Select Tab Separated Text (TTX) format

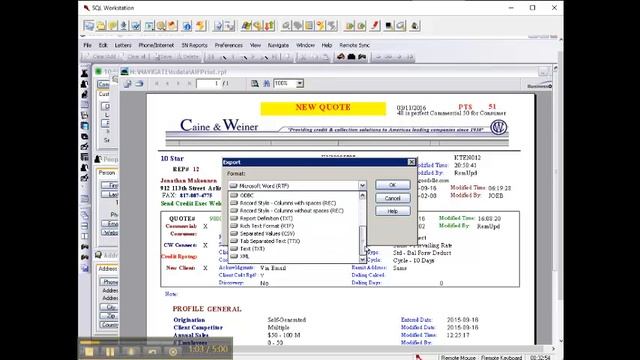pos(294,241)
